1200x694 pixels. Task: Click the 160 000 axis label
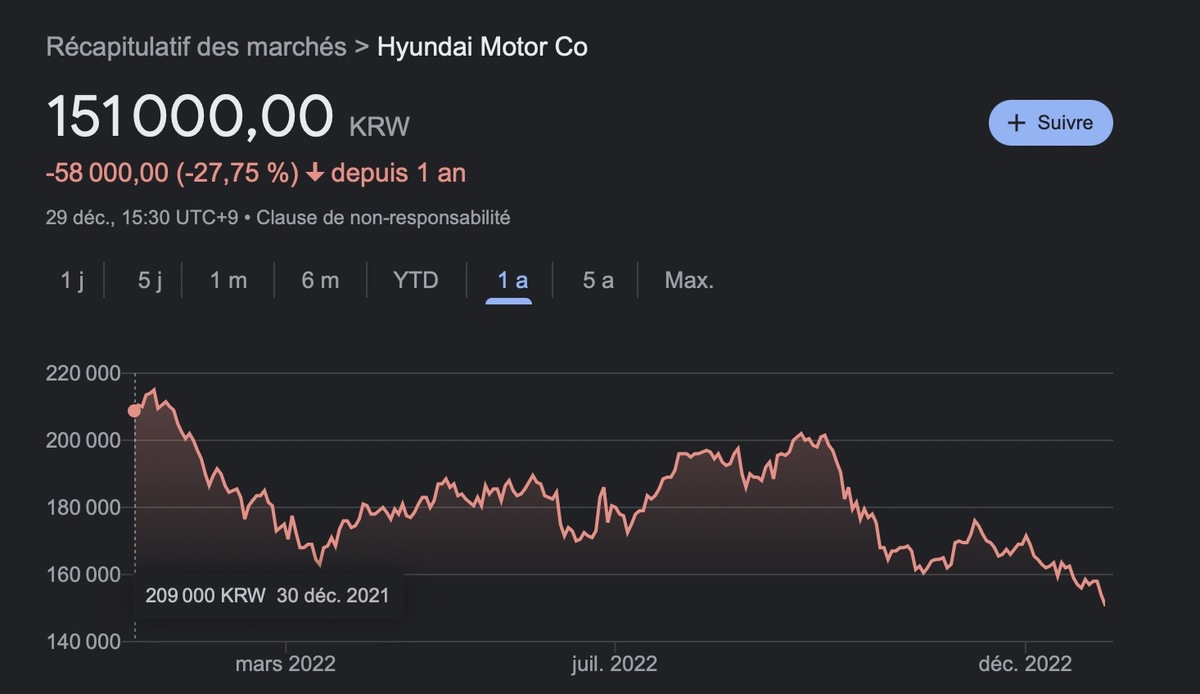tap(83, 575)
